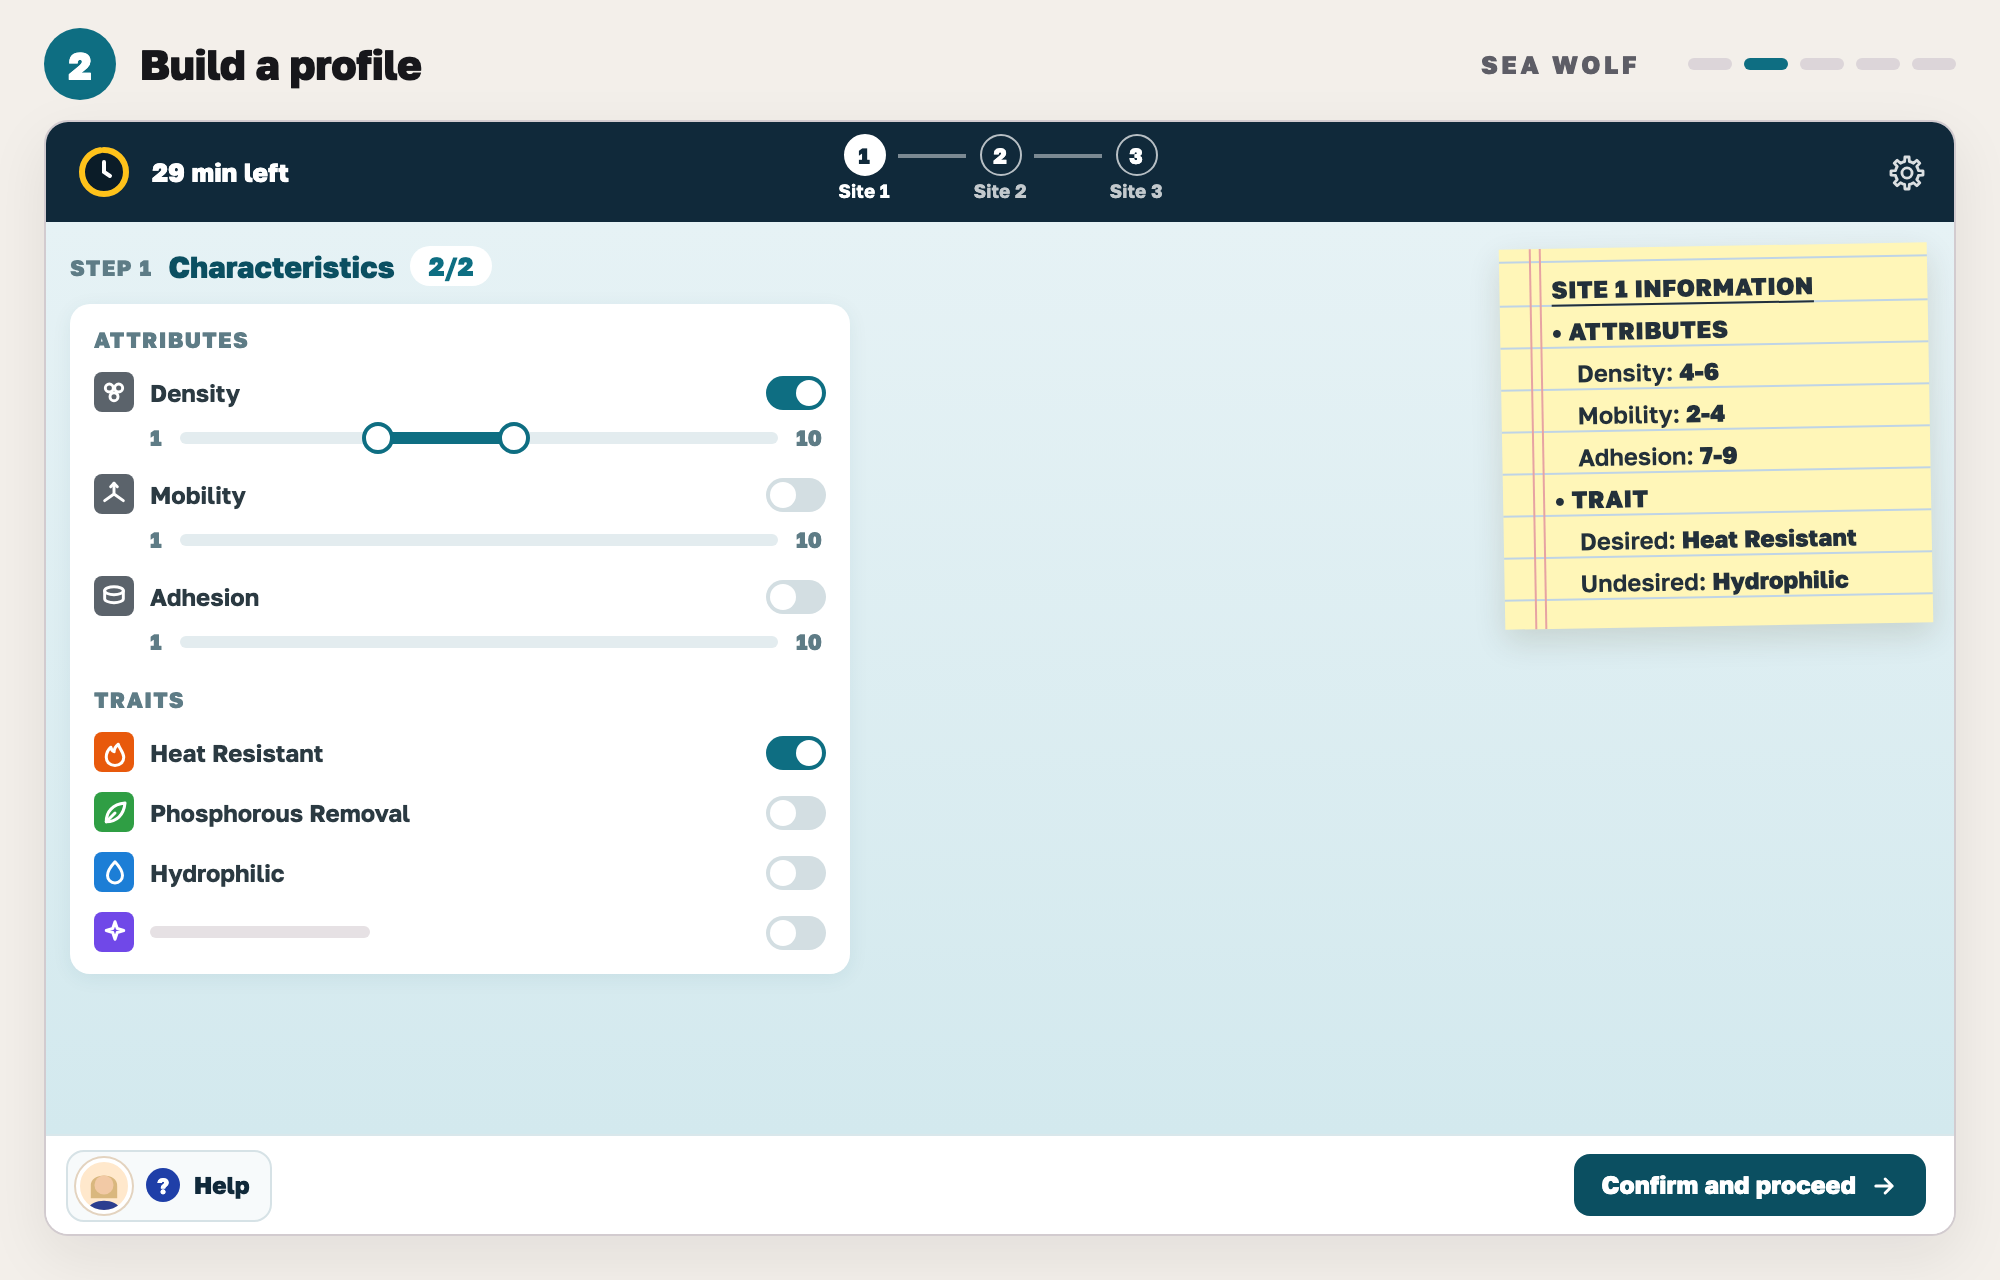Click the orange Heat Resistant flame icon

pyautogui.click(x=114, y=752)
